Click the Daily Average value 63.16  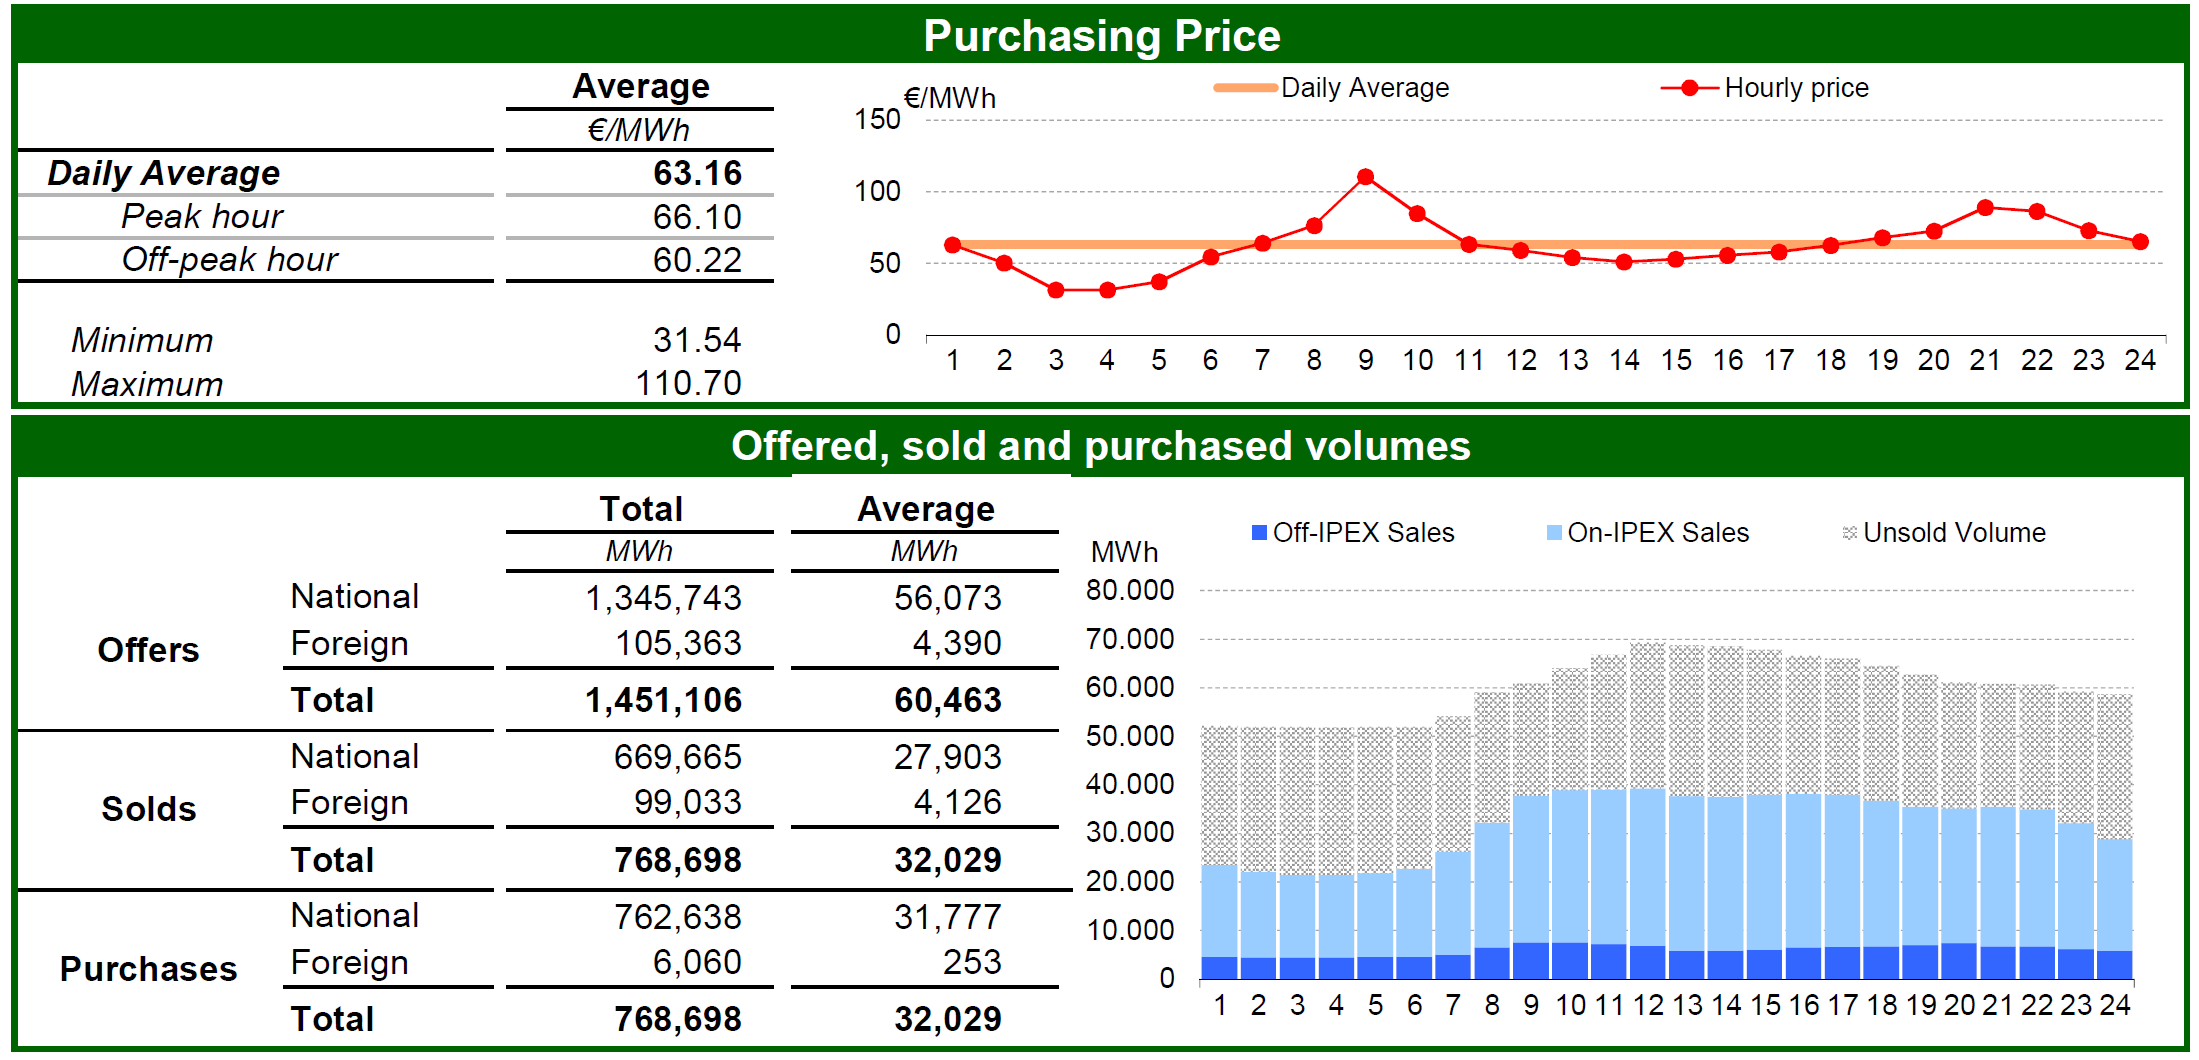pos(697,173)
